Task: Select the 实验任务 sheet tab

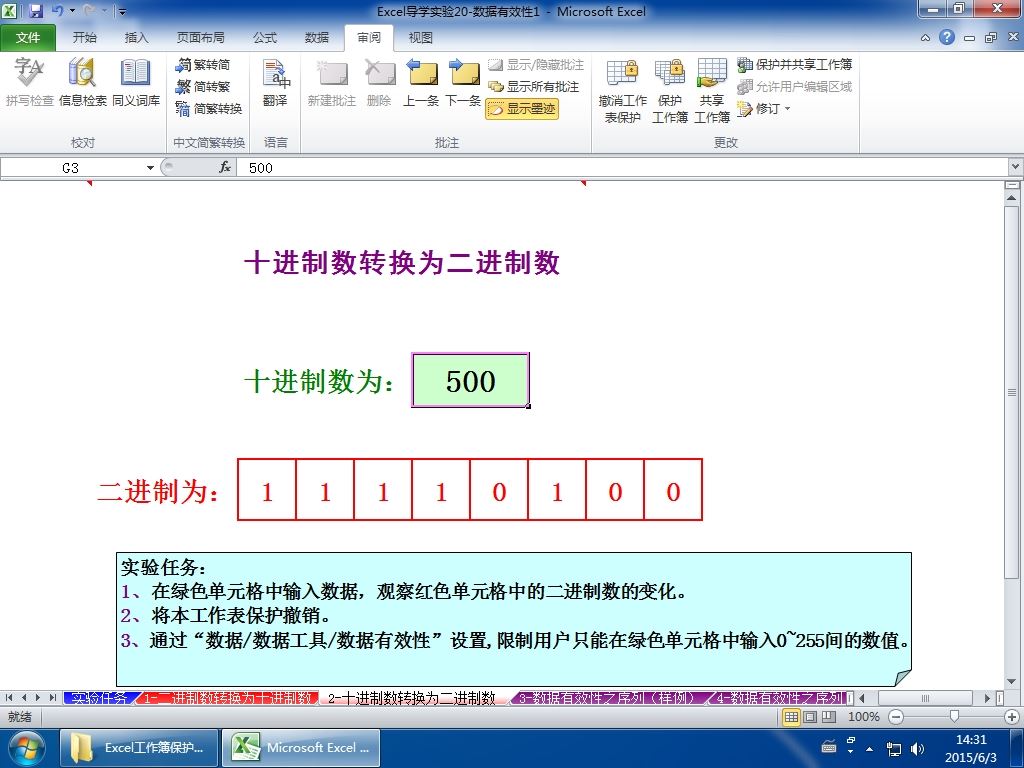Action: [x=99, y=698]
